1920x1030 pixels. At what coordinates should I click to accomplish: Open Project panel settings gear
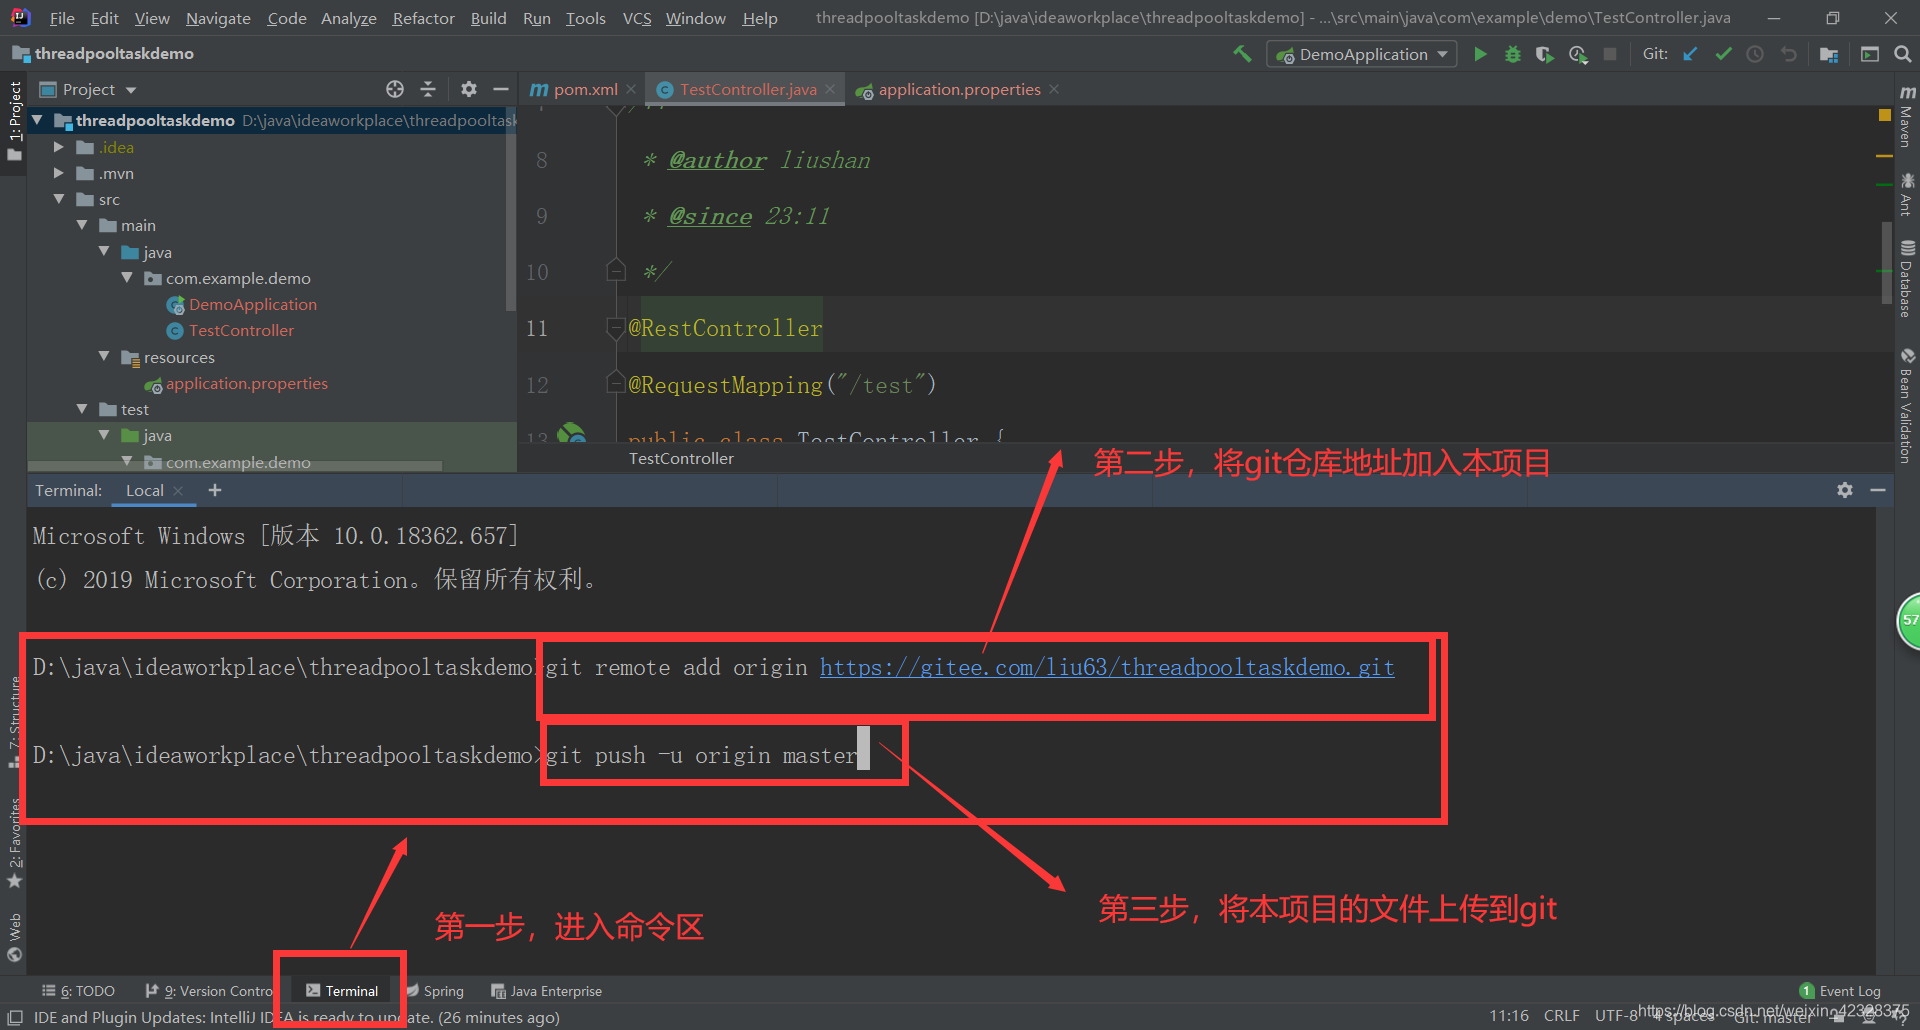[469, 89]
